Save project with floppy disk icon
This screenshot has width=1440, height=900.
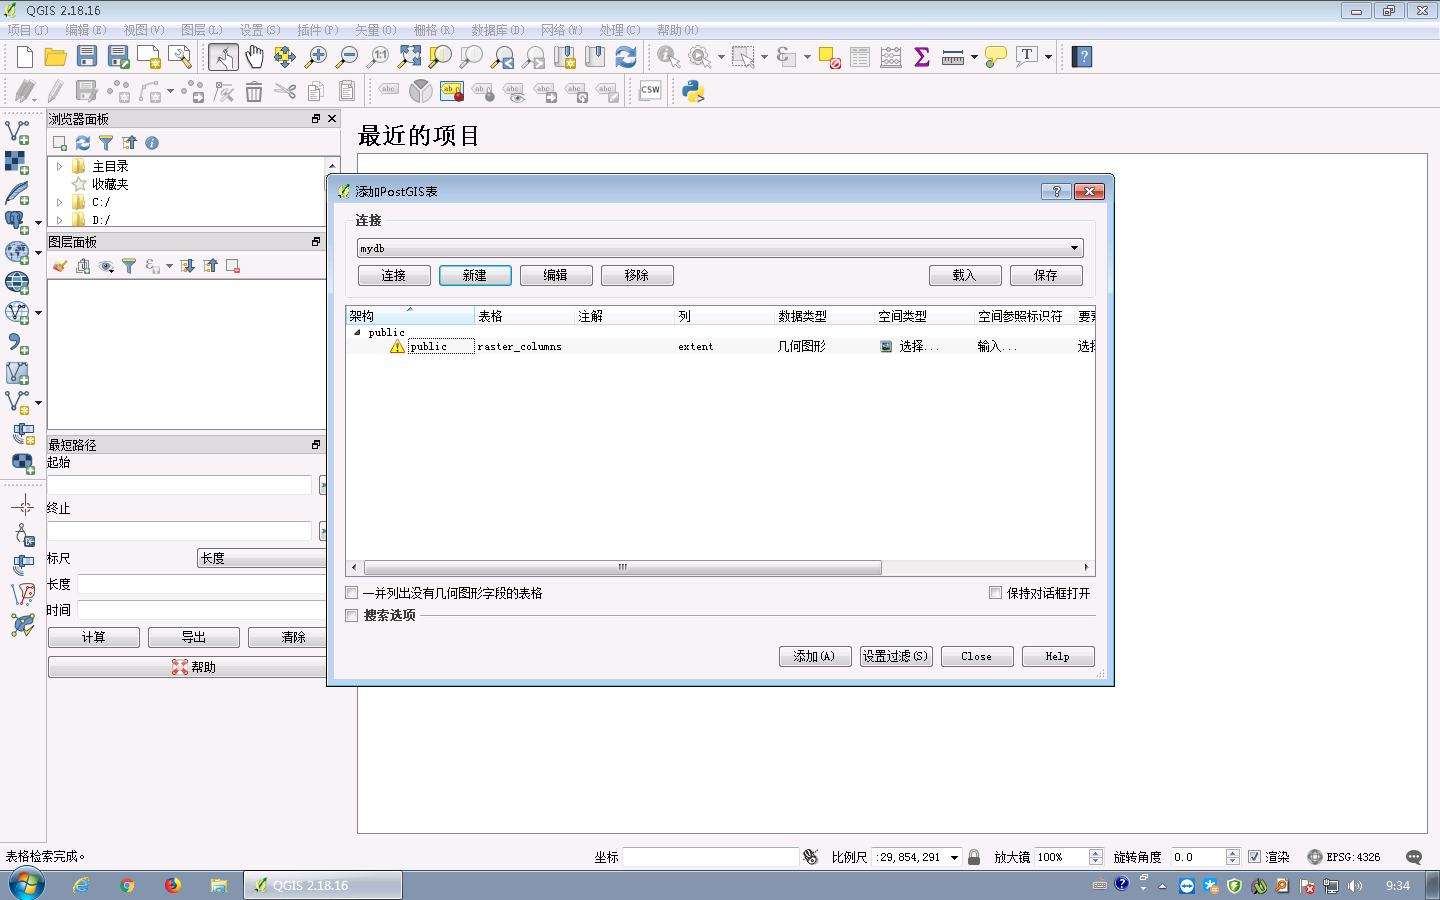[87, 57]
